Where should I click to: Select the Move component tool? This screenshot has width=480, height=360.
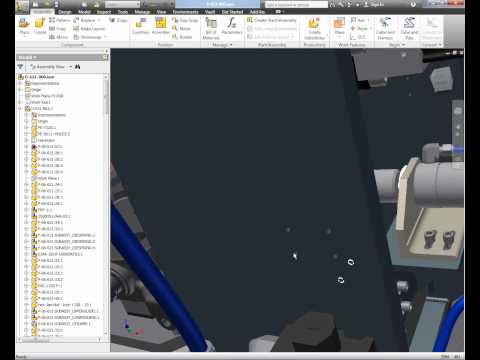pyautogui.click(x=181, y=29)
